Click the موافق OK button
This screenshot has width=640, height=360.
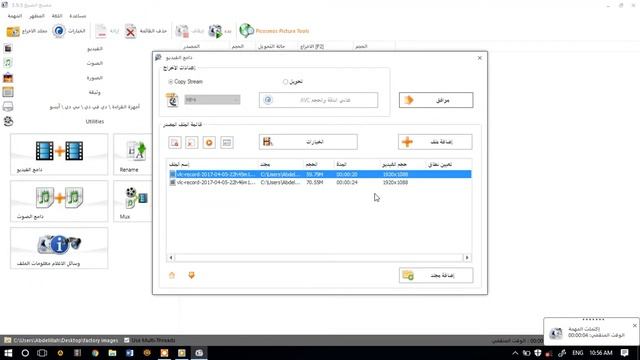[x=436, y=100]
